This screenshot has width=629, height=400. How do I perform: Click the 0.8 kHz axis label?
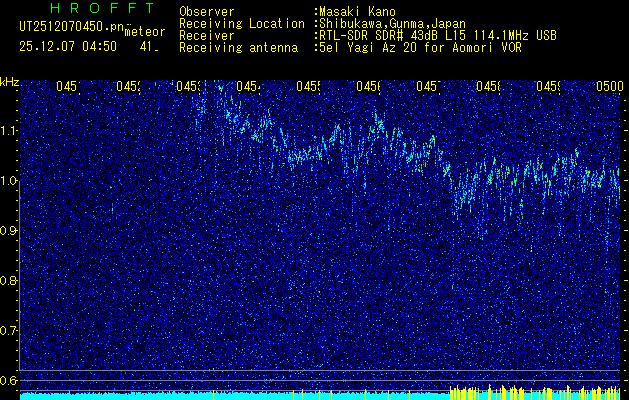pos(10,281)
